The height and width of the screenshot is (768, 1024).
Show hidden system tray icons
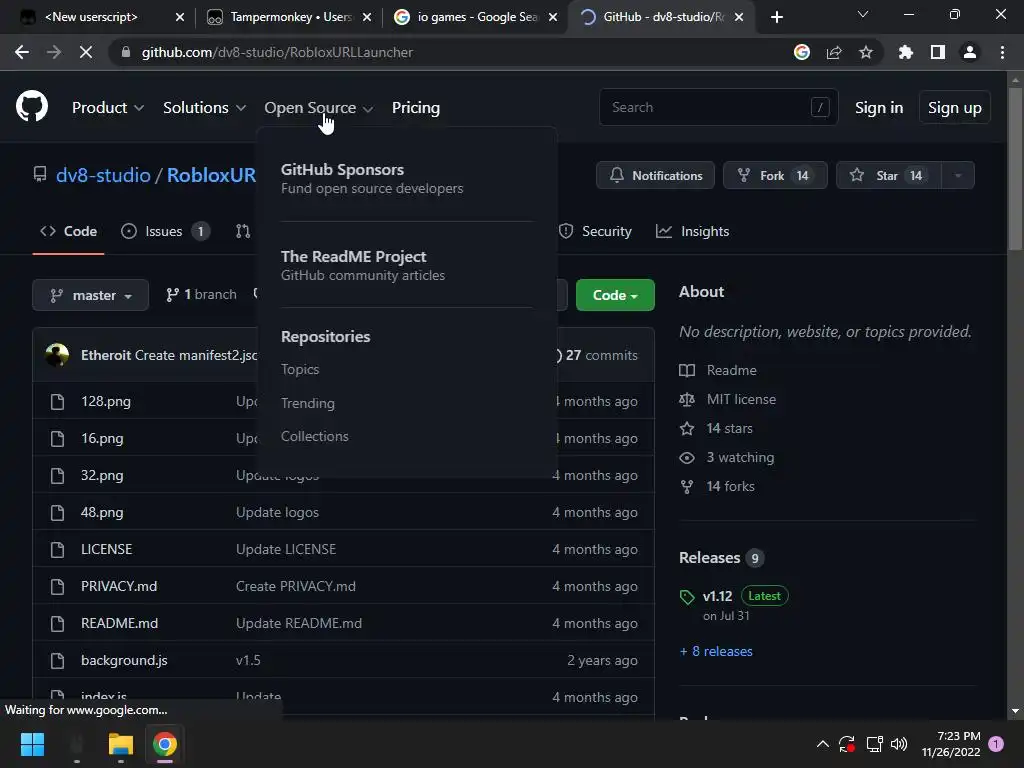click(x=823, y=744)
